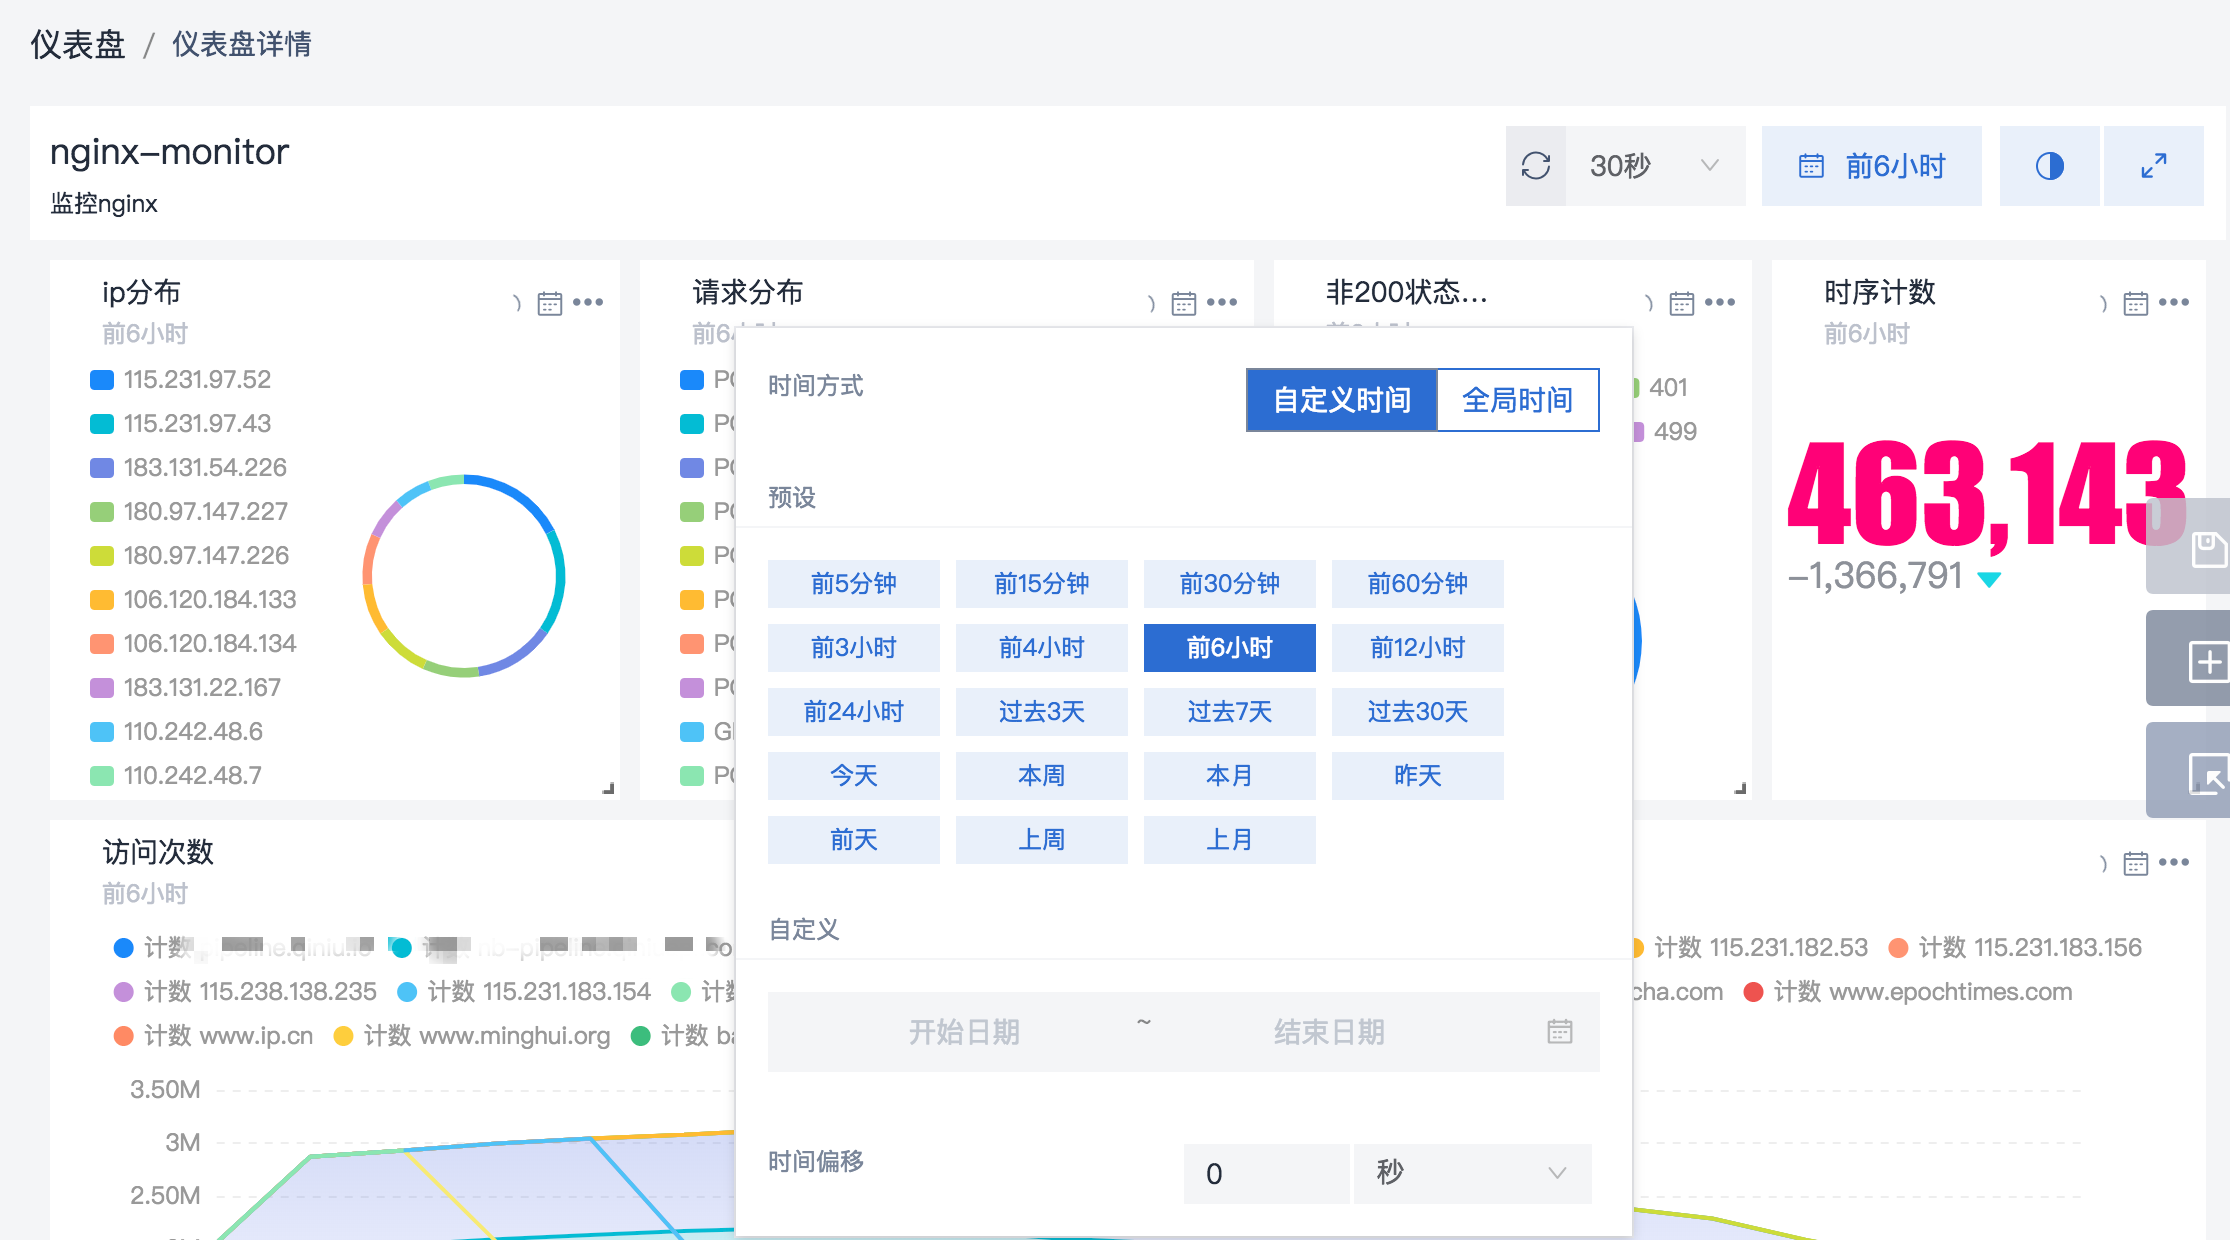The width and height of the screenshot is (2230, 1240).
Task: Open the calendar icon in ip分布 panel
Action: pyautogui.click(x=550, y=303)
